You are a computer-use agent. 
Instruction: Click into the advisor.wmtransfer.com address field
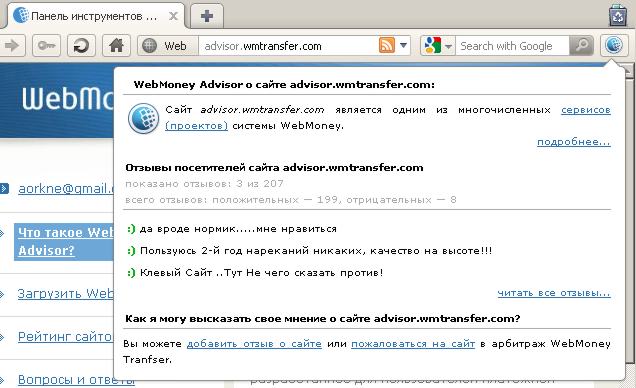[288, 46]
